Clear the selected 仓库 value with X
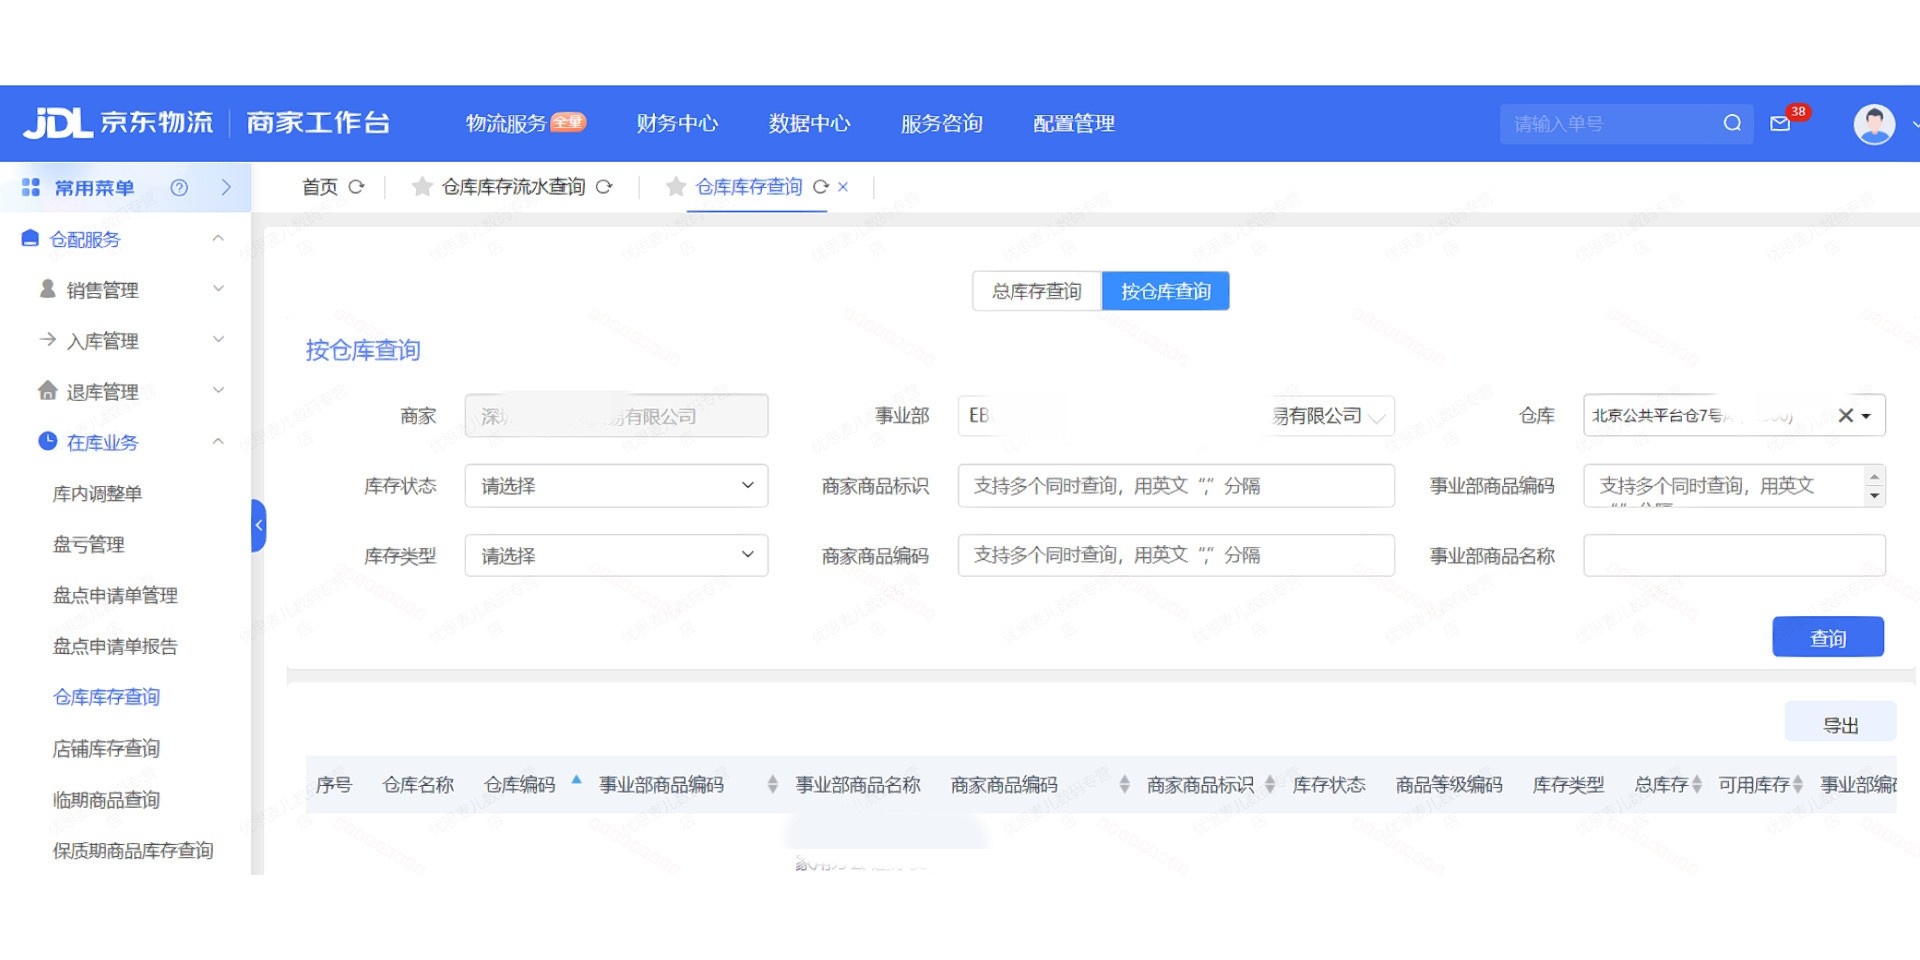 (1845, 415)
